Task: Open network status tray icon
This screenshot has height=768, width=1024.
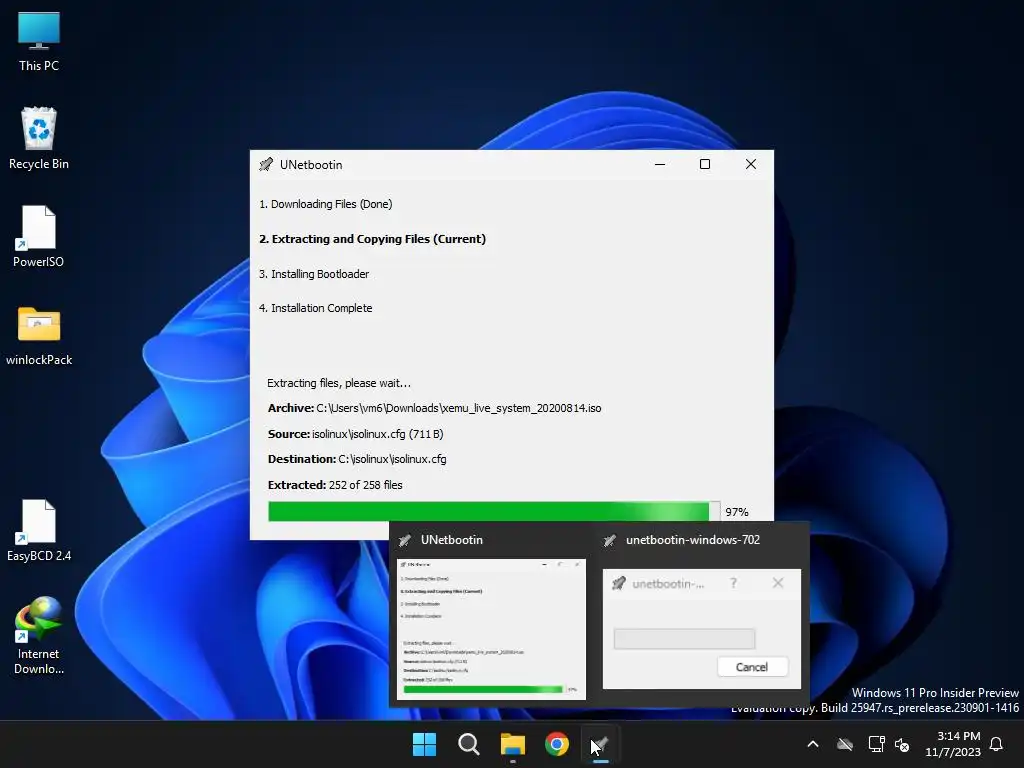Action: [x=876, y=744]
